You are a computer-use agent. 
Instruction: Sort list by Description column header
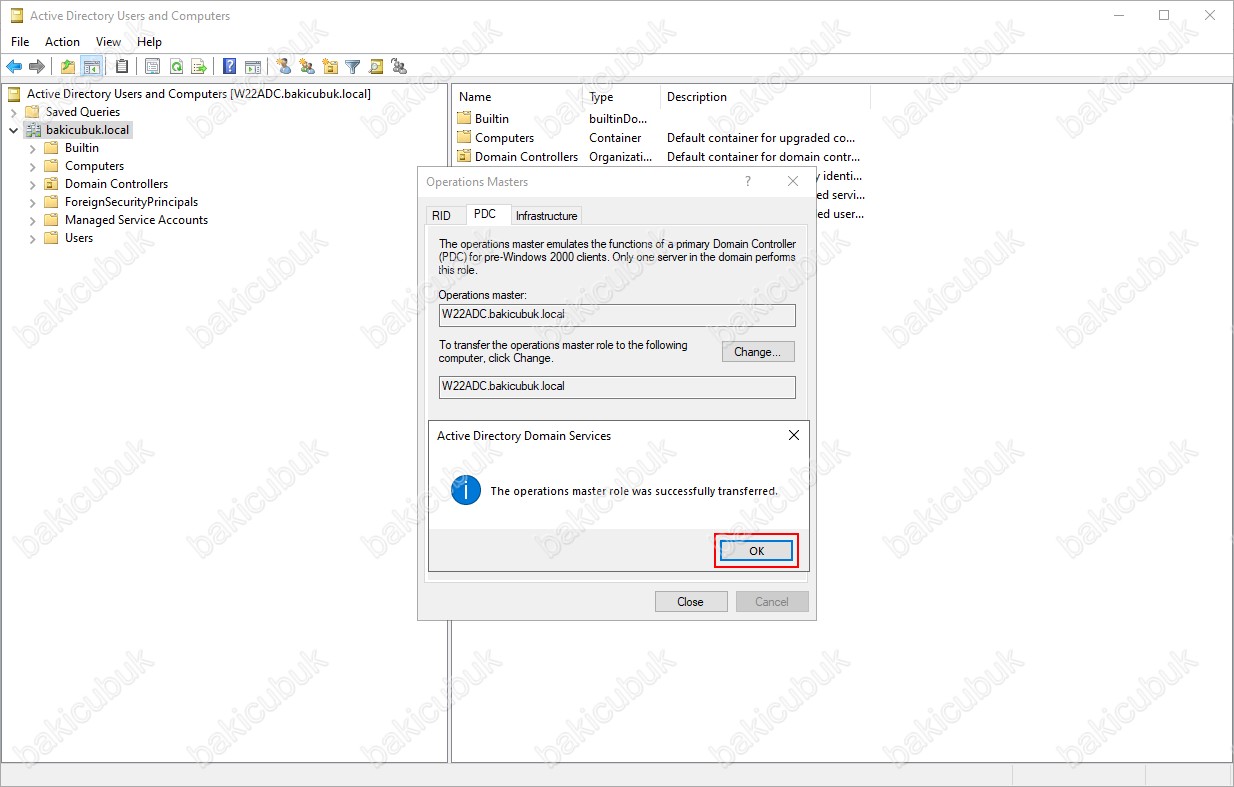(x=765, y=97)
